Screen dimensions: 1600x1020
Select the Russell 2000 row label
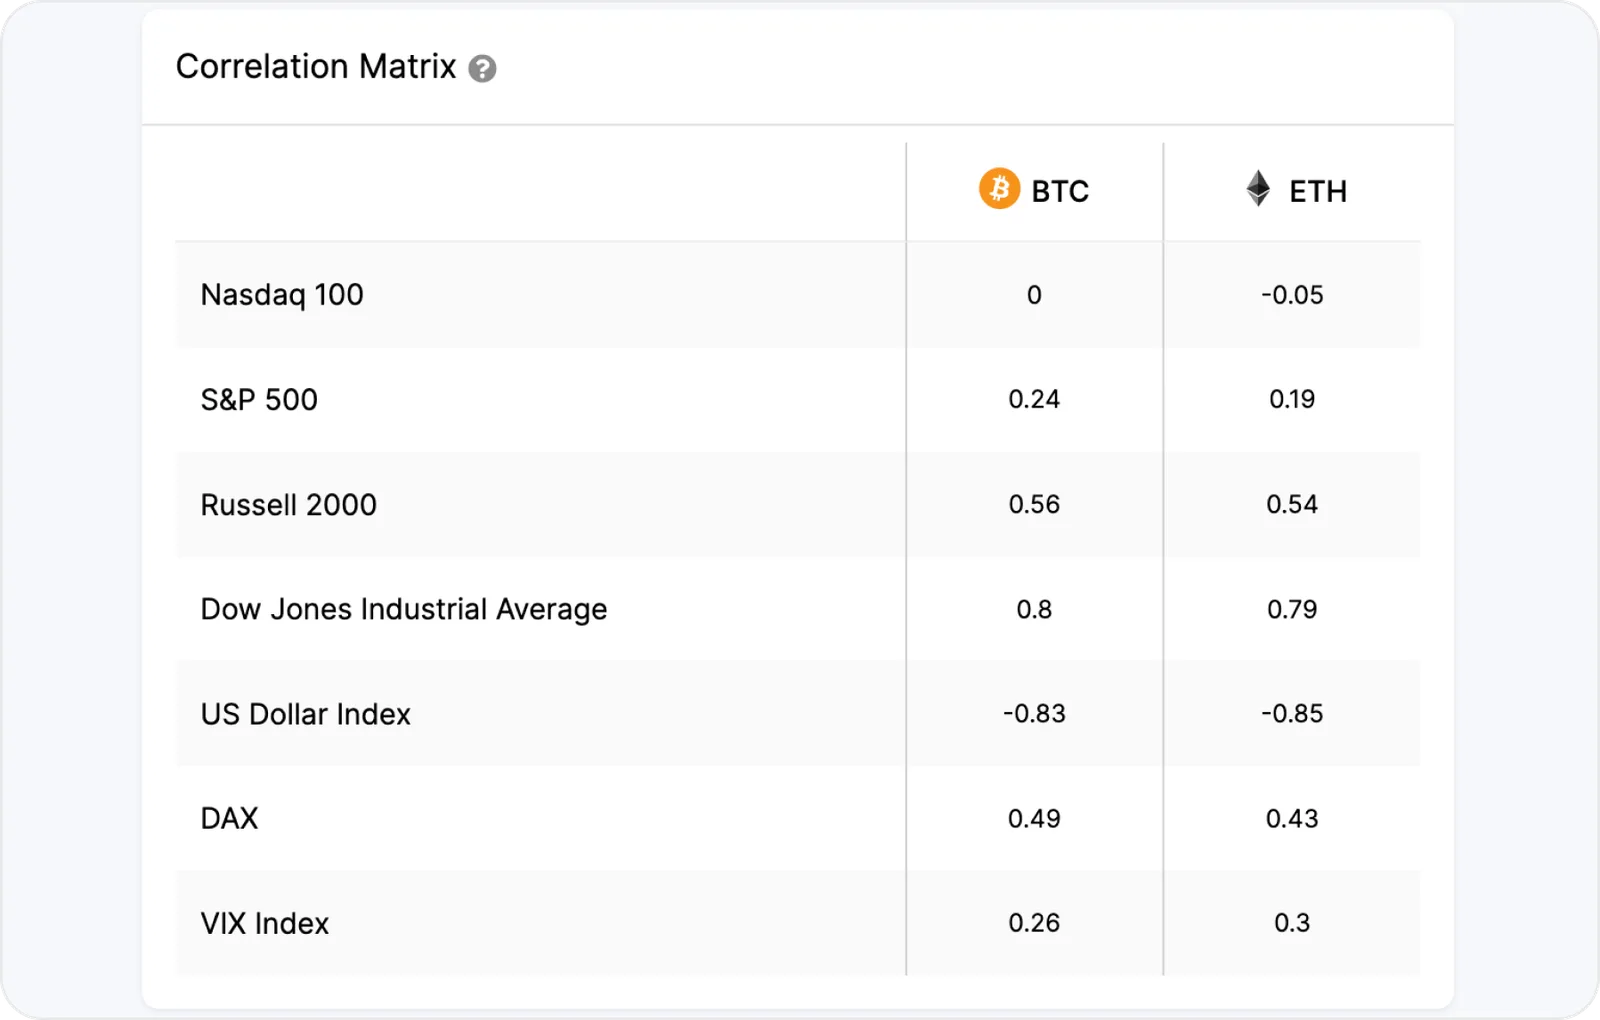pos(289,505)
